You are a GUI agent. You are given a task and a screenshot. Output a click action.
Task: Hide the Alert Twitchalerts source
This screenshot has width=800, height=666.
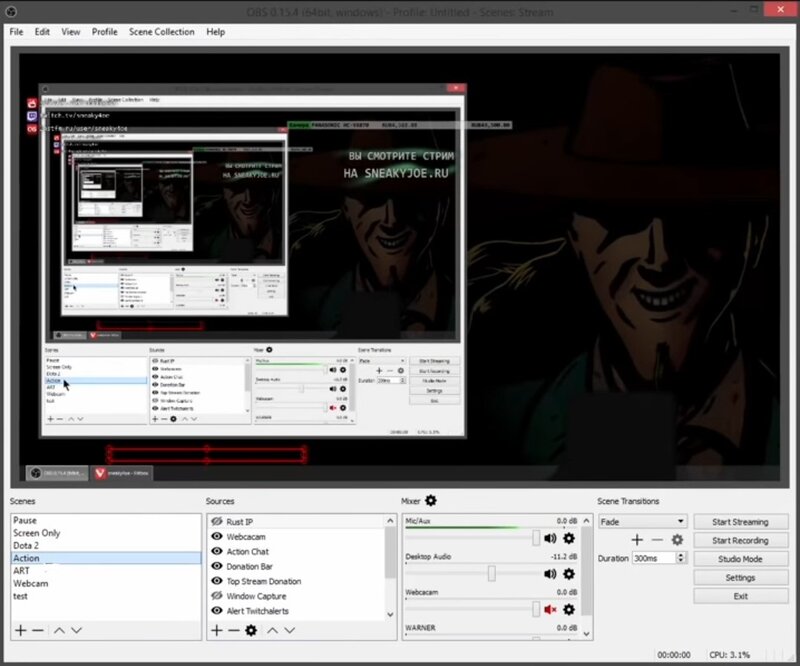(217, 610)
